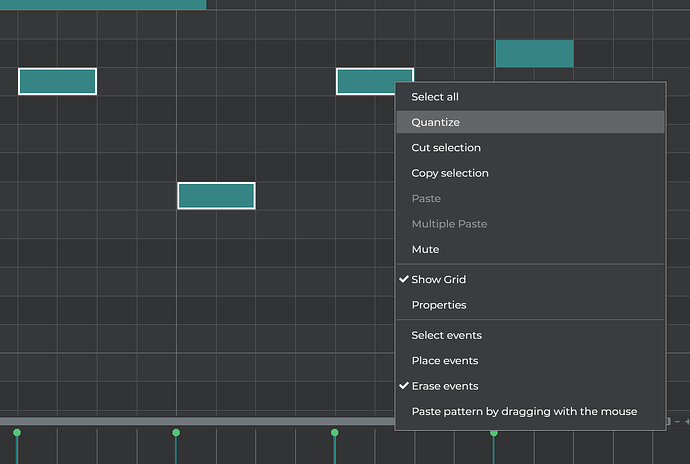Click the teal pattern bar at the top
690x464 pixels.
click(103, 4)
